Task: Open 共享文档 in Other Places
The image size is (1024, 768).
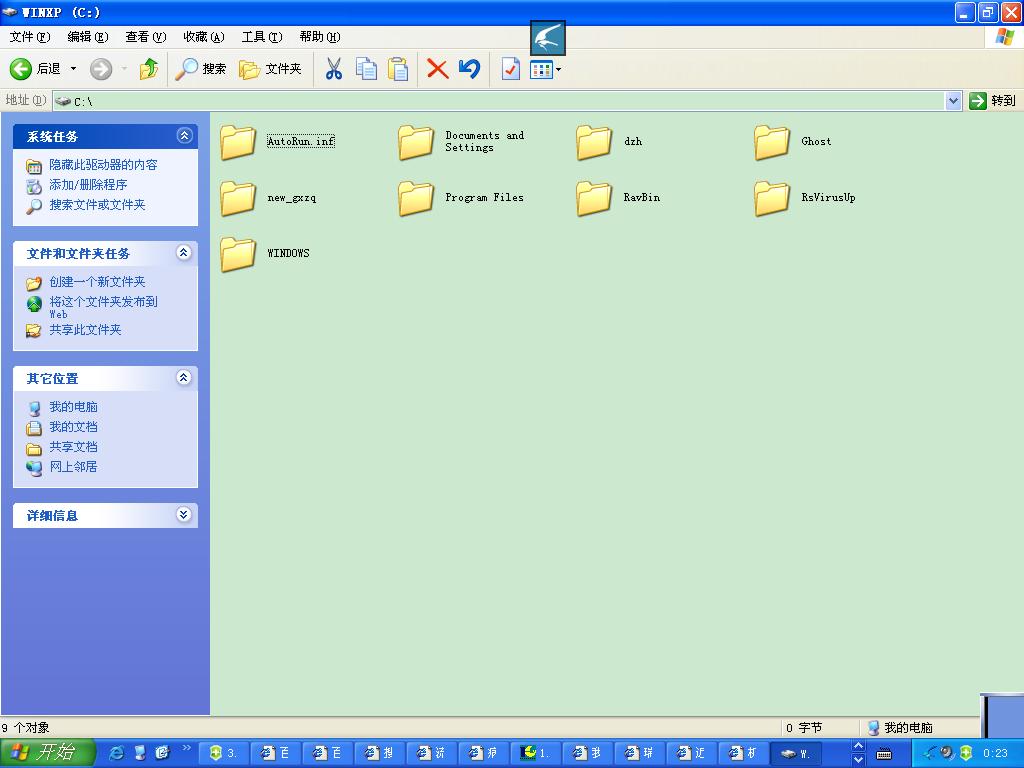Action: 73,447
